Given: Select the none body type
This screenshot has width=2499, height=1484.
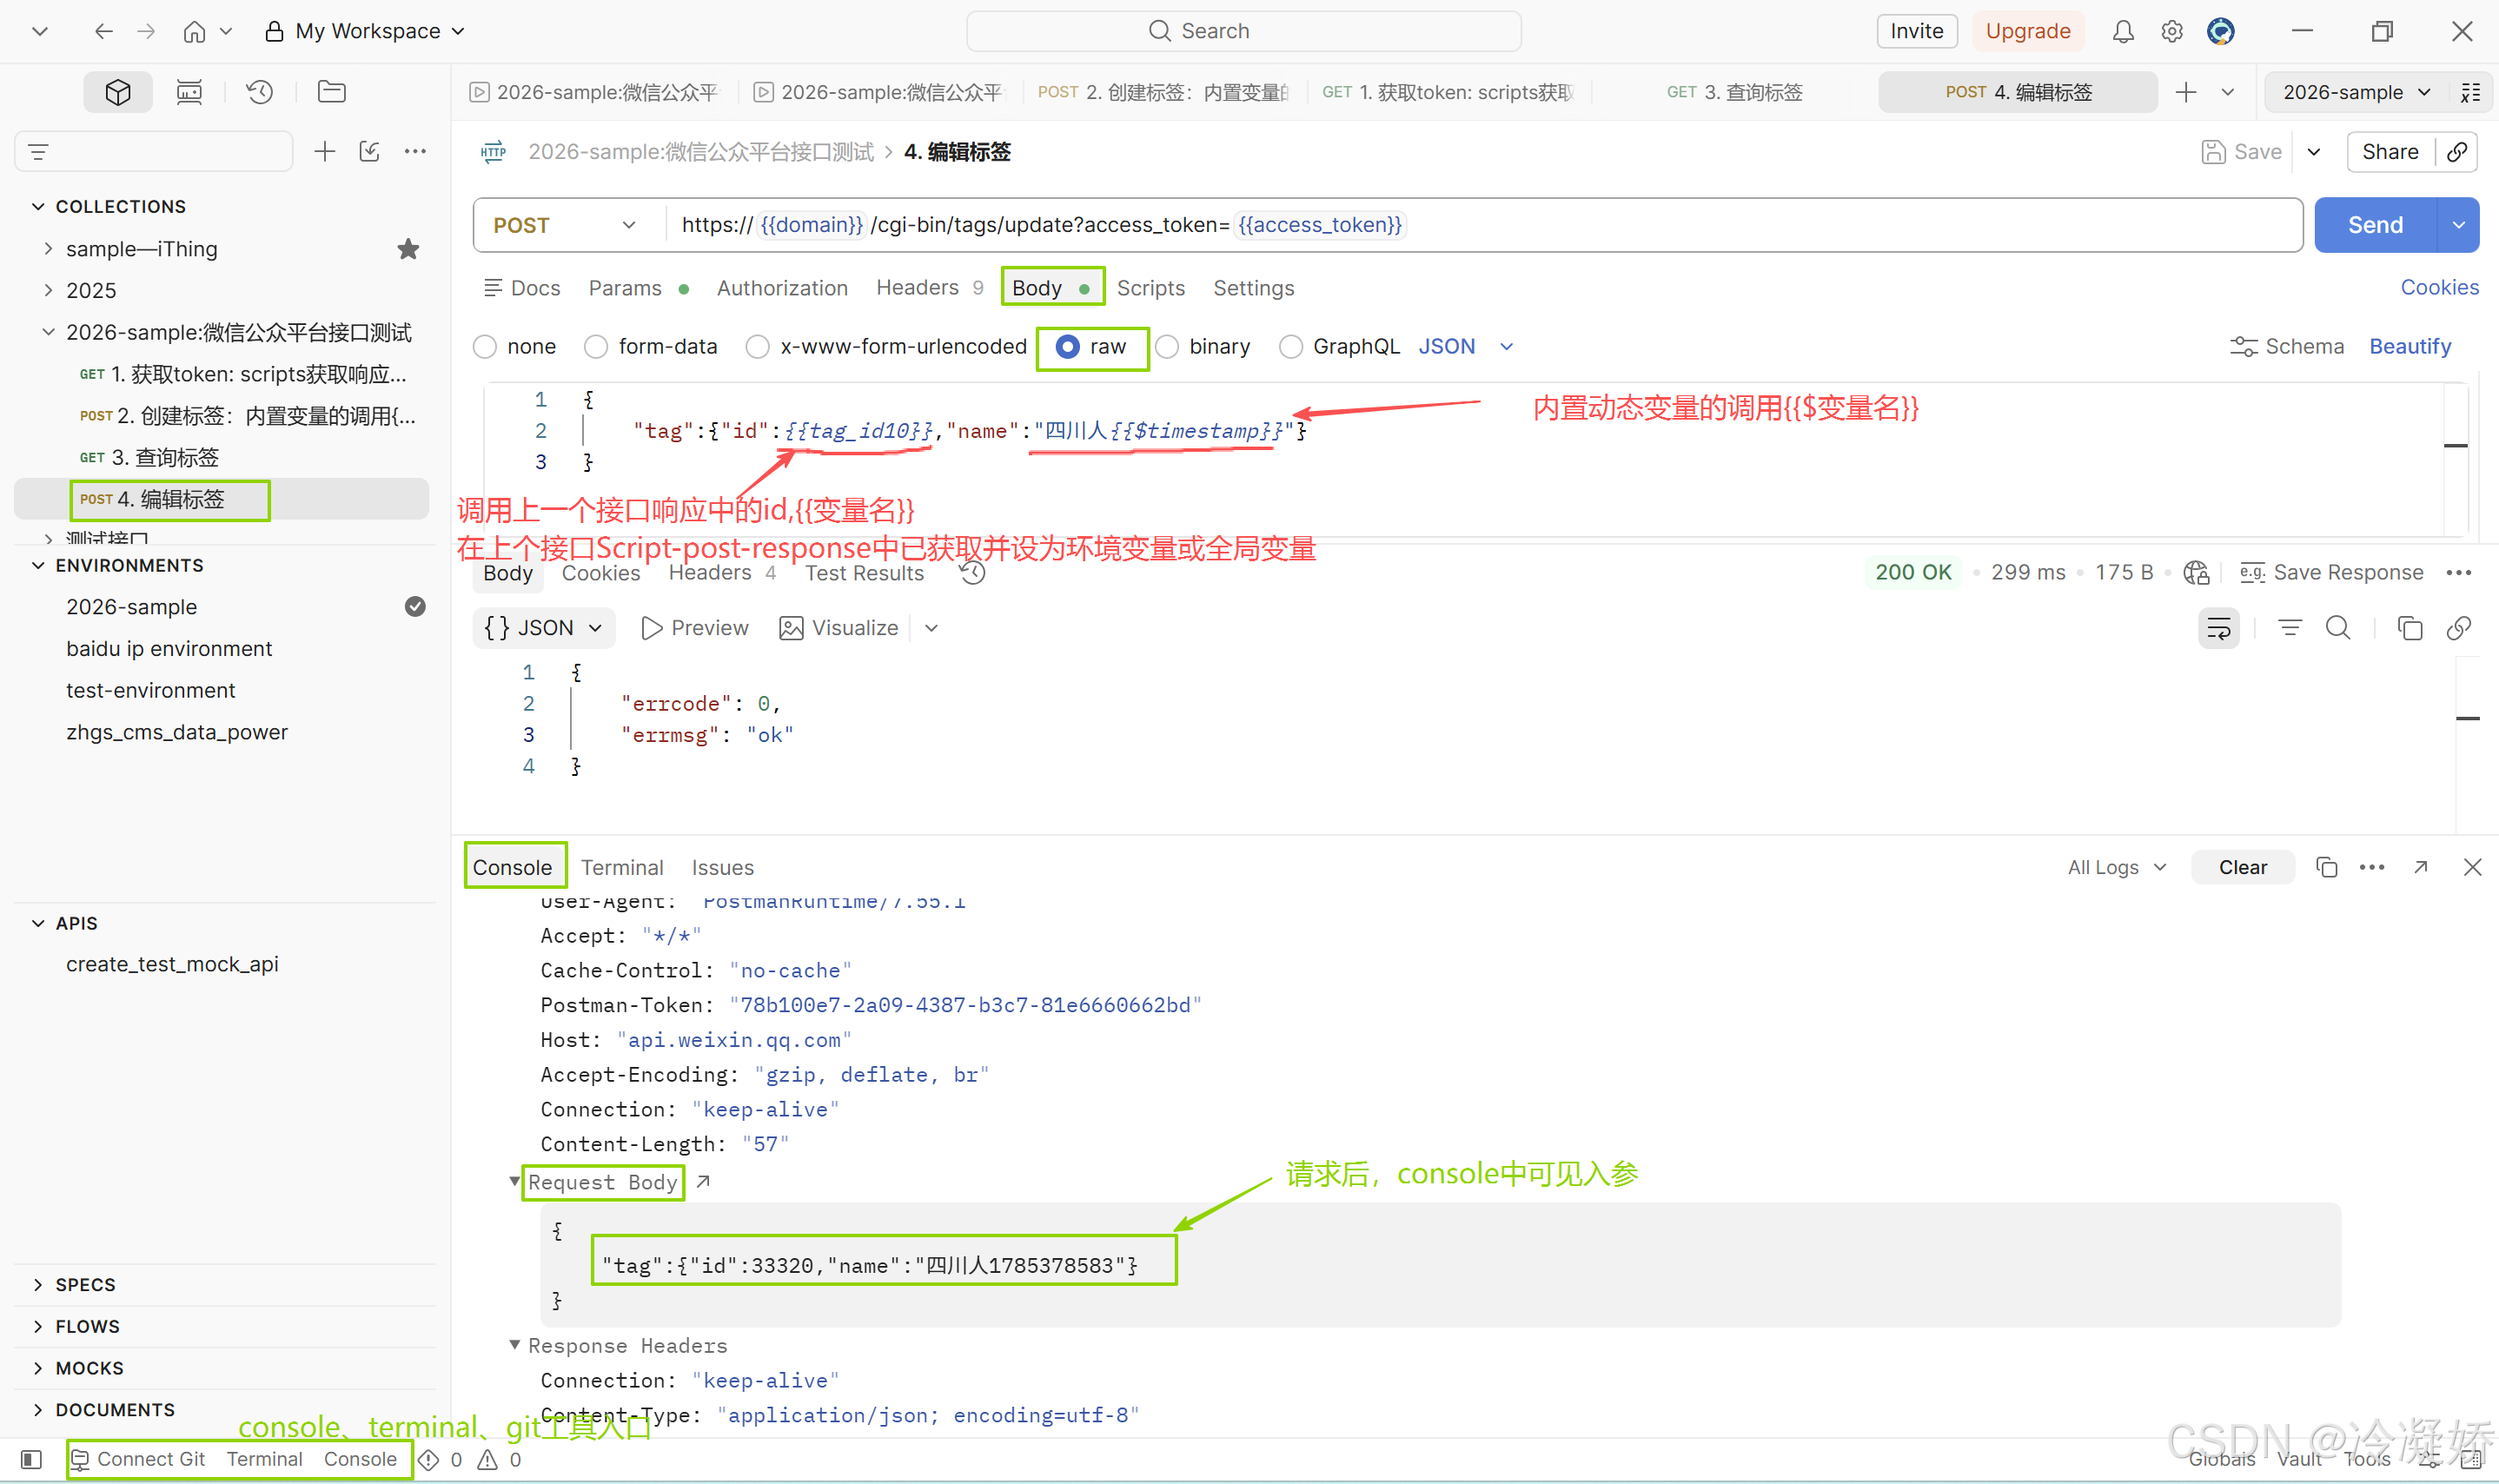Looking at the screenshot, I should (x=486, y=347).
